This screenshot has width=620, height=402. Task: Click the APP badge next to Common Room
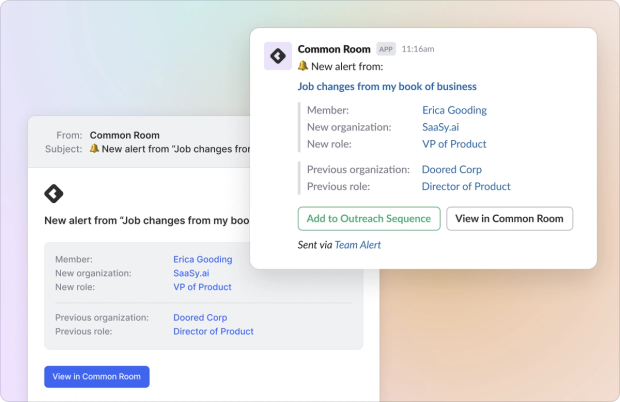386,49
